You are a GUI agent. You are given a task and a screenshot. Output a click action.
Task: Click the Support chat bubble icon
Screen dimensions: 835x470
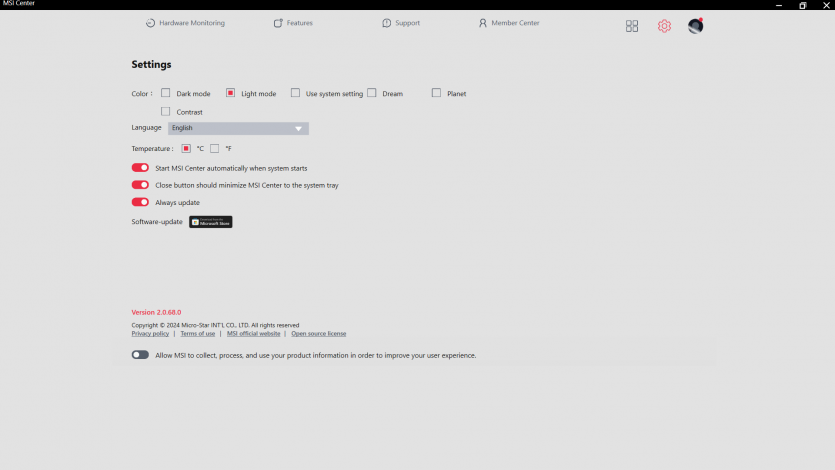point(387,23)
